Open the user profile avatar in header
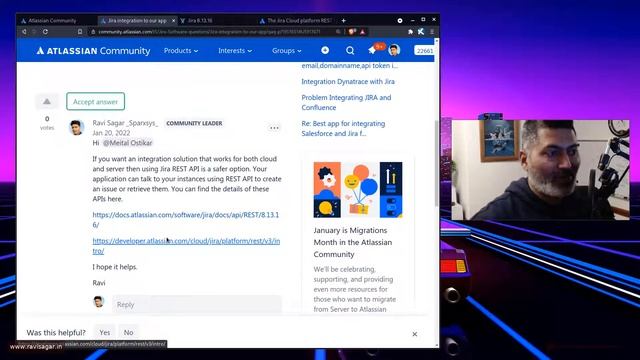 tap(394, 50)
